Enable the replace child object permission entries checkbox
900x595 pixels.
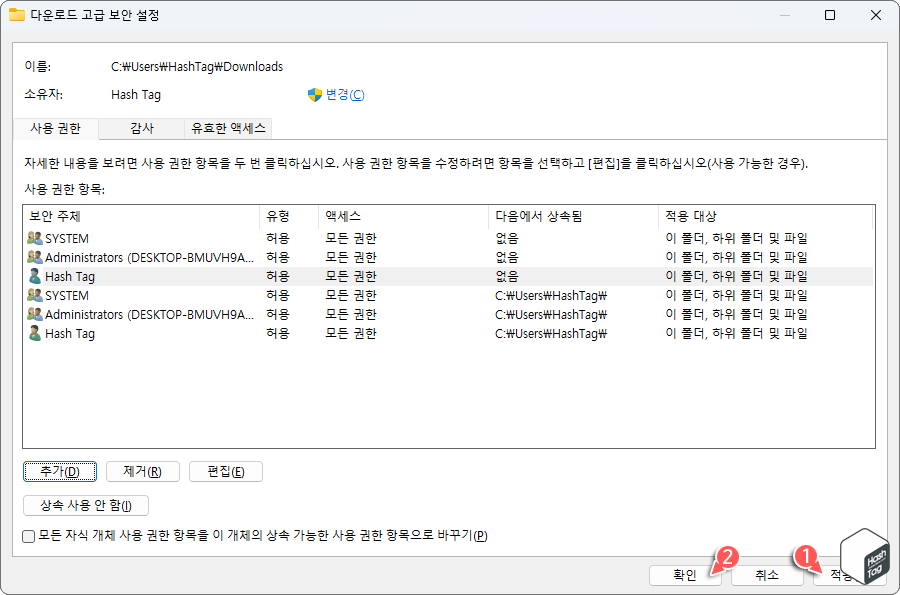(28, 536)
